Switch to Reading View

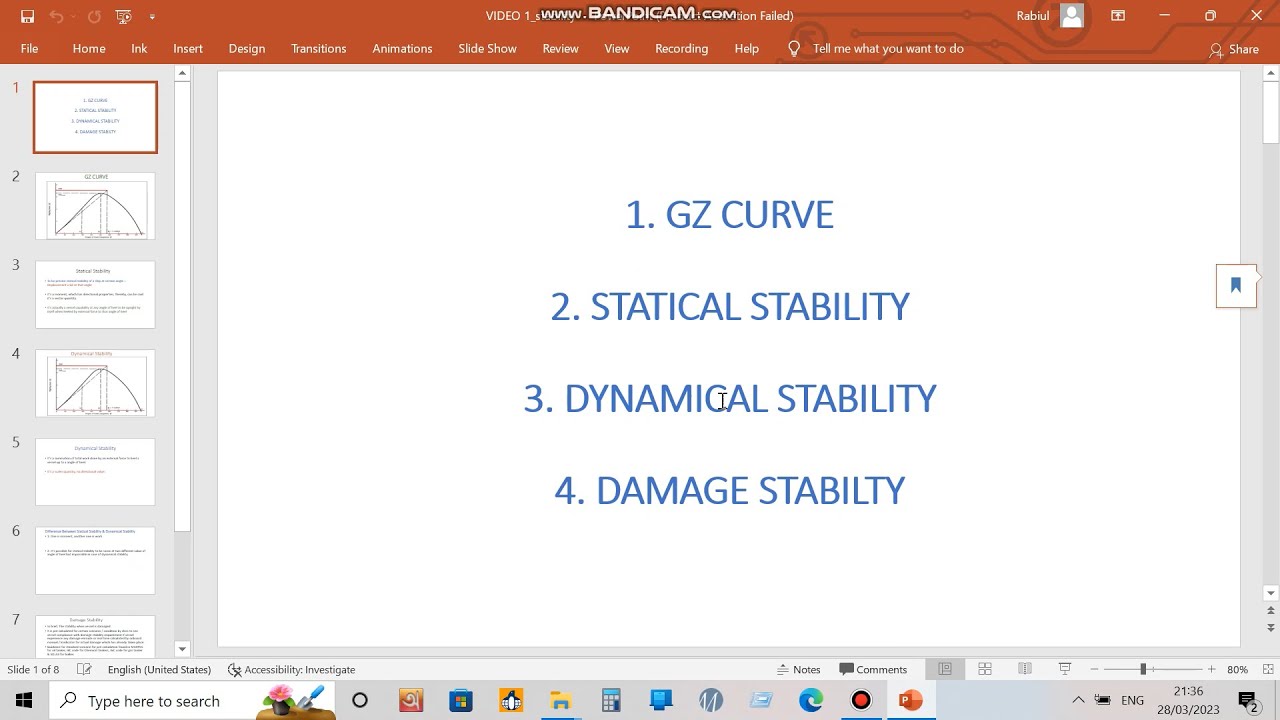1025,669
